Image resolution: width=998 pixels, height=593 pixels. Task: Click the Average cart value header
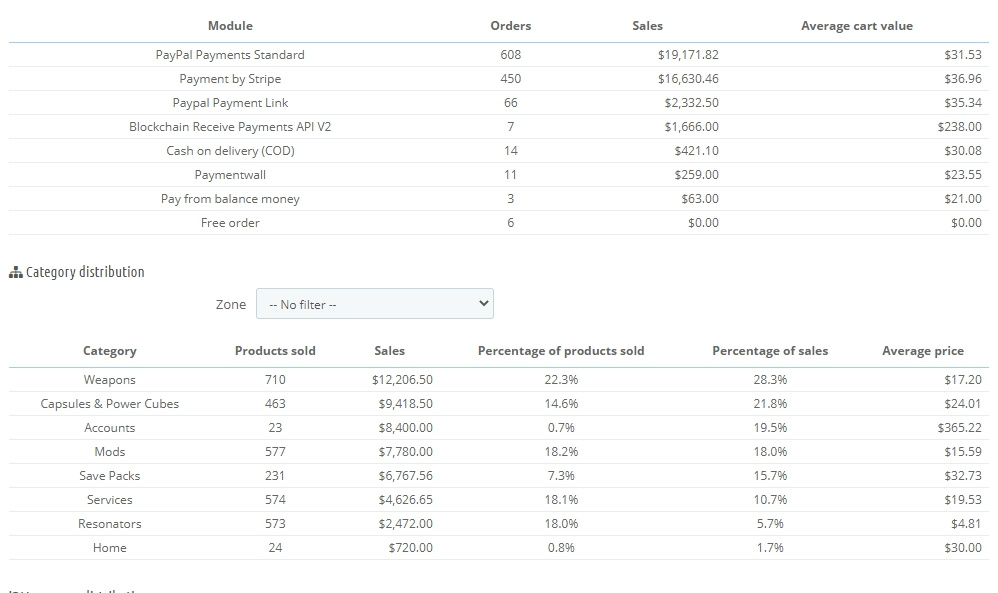click(856, 26)
